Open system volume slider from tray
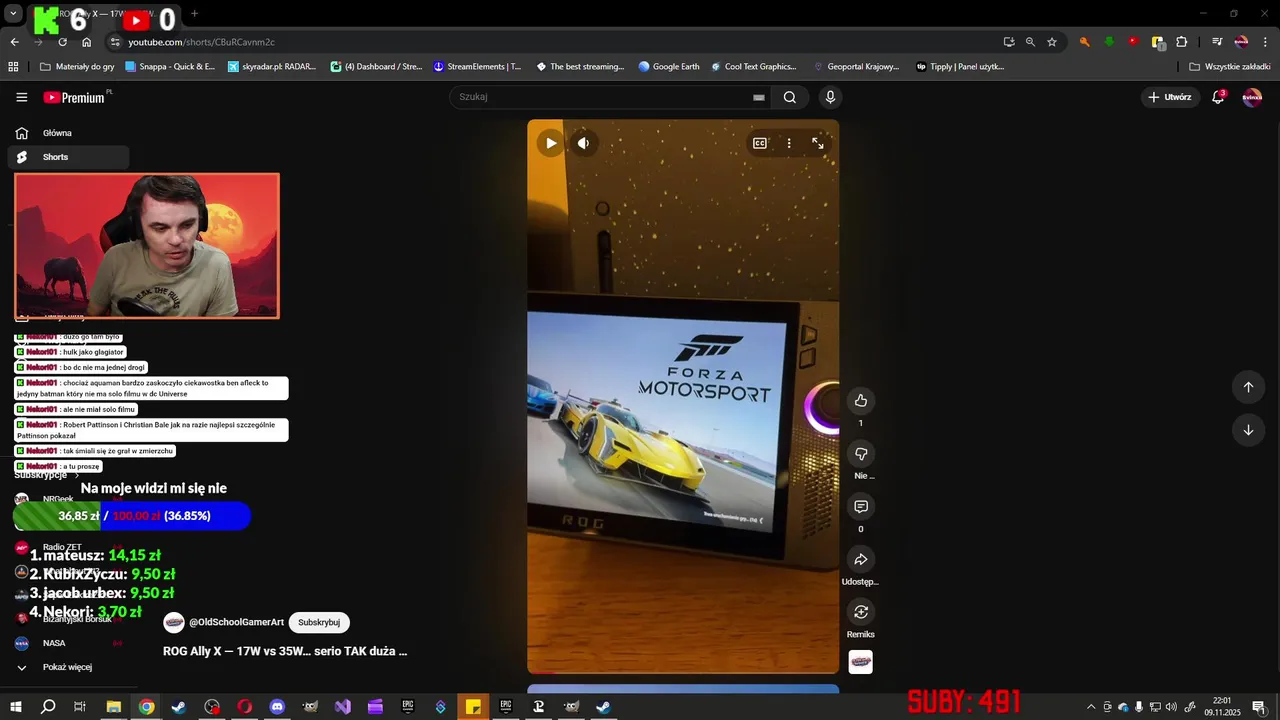The width and height of the screenshot is (1280, 720). coord(1171,707)
